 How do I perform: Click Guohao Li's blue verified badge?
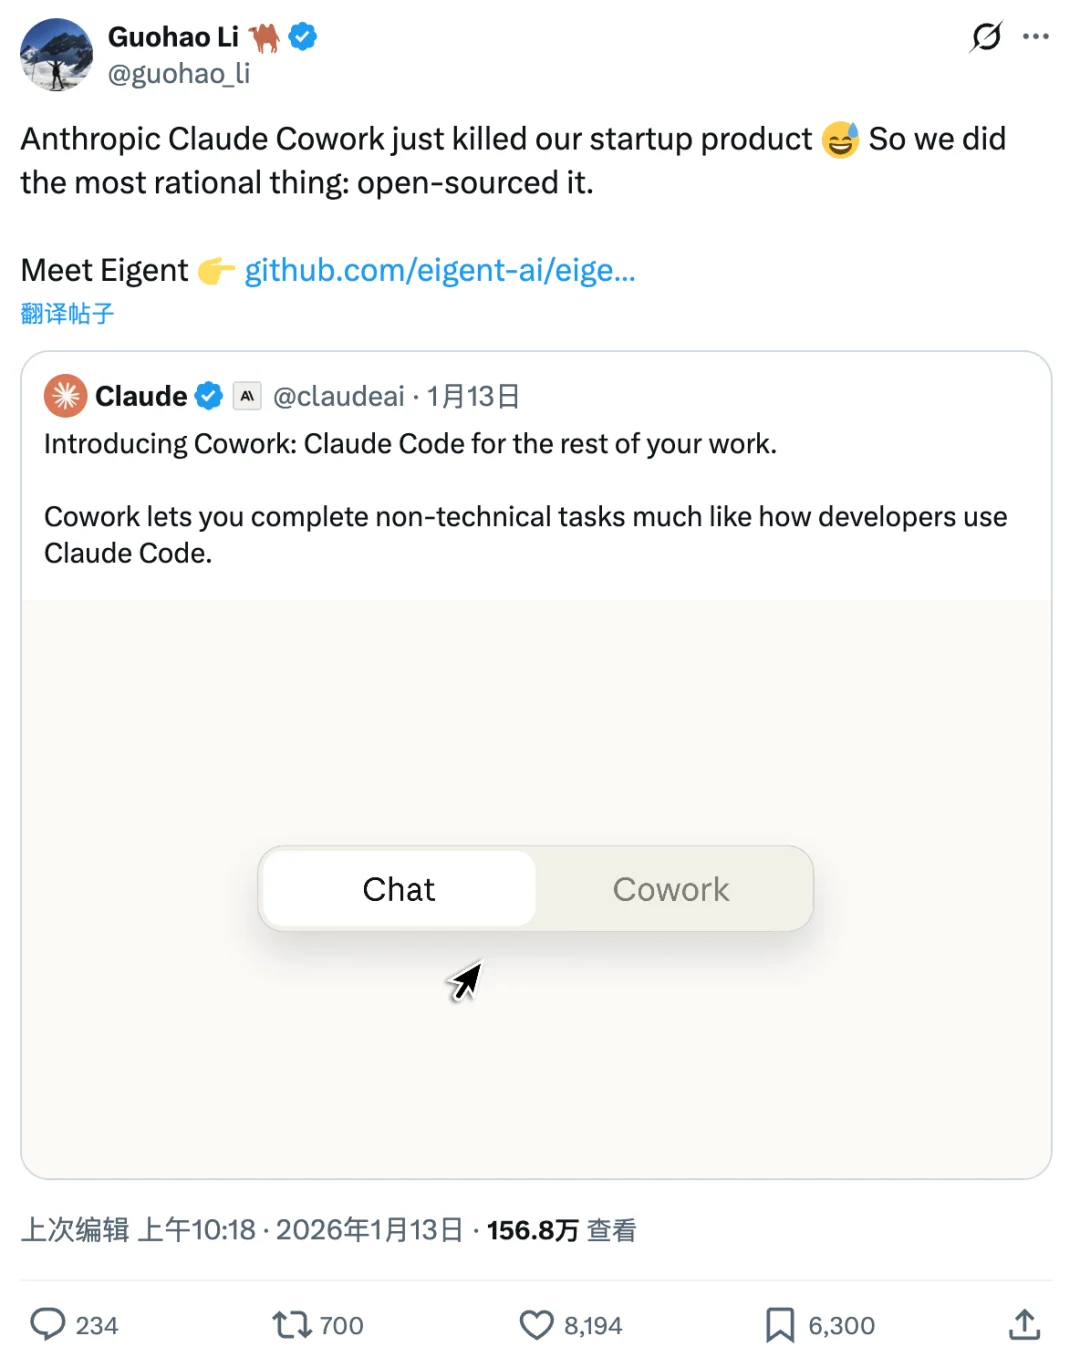[x=301, y=36]
